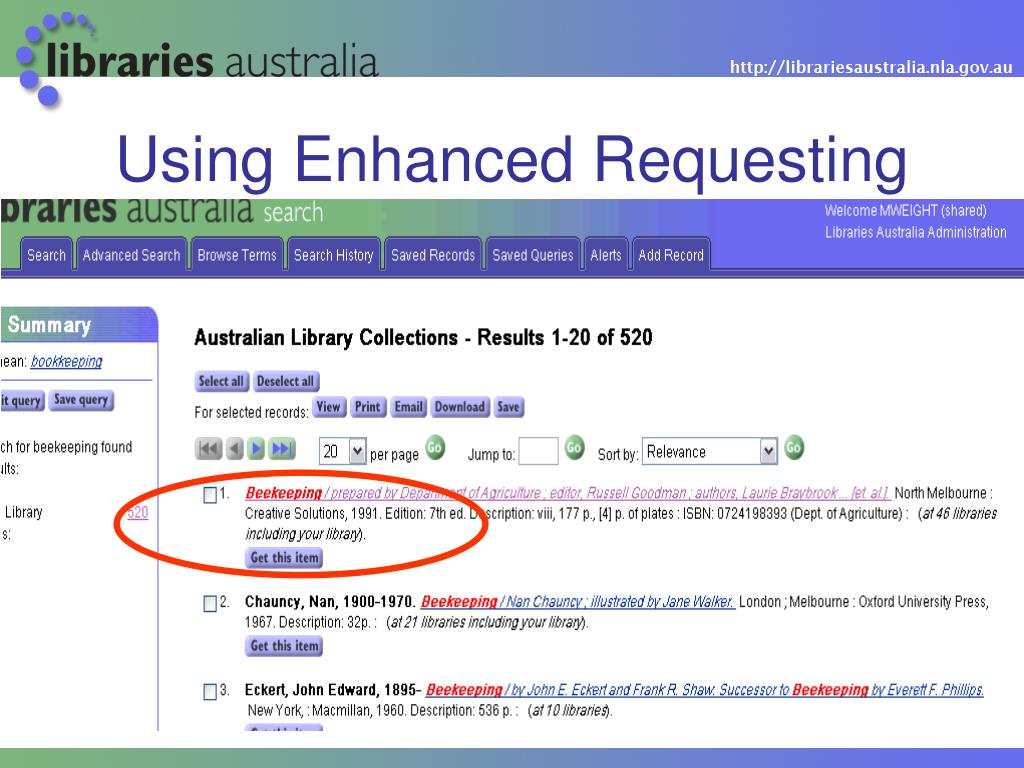Open the Saved Queries tab

click(533, 255)
